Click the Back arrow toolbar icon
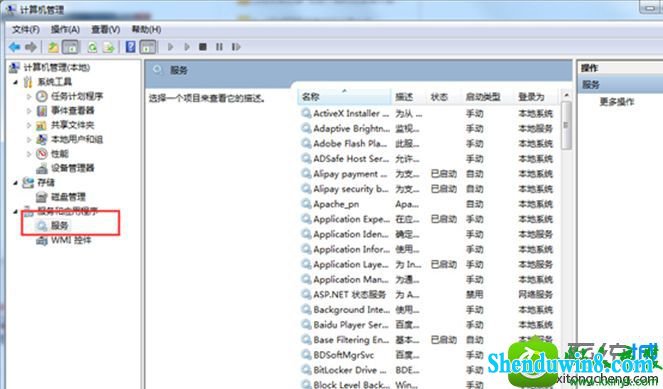This screenshot has height=389, width=663. click(15, 47)
